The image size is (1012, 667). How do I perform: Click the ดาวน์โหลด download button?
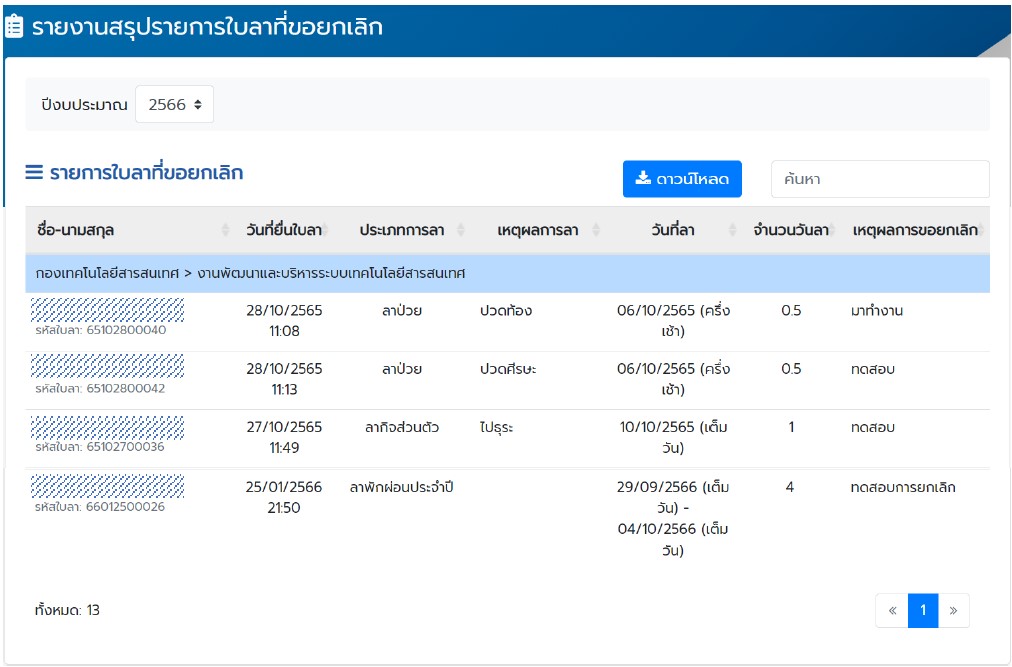(x=682, y=179)
